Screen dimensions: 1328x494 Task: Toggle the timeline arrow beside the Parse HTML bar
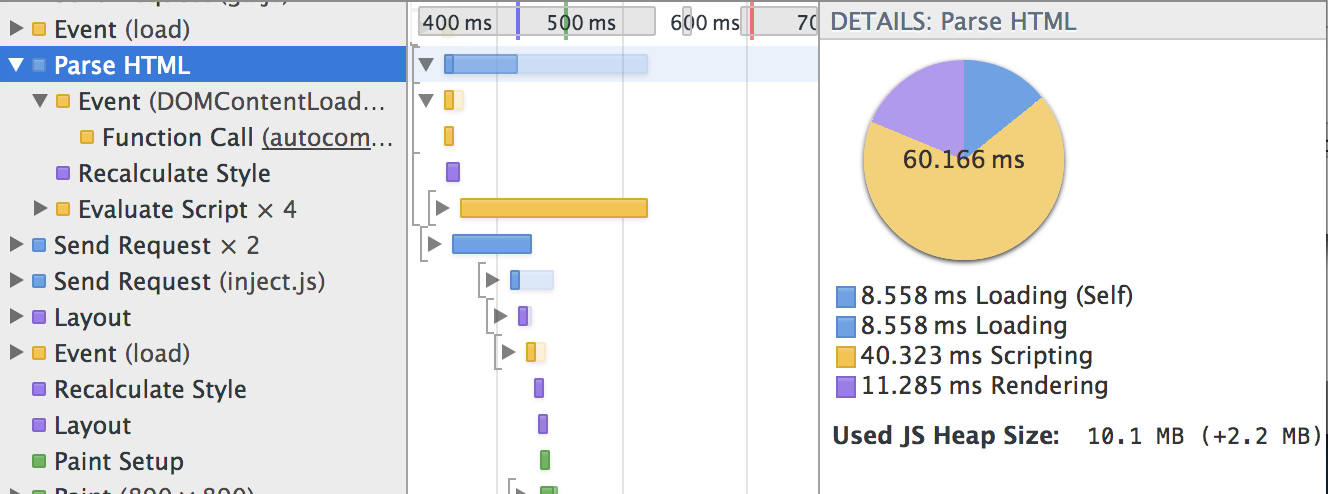click(x=427, y=65)
